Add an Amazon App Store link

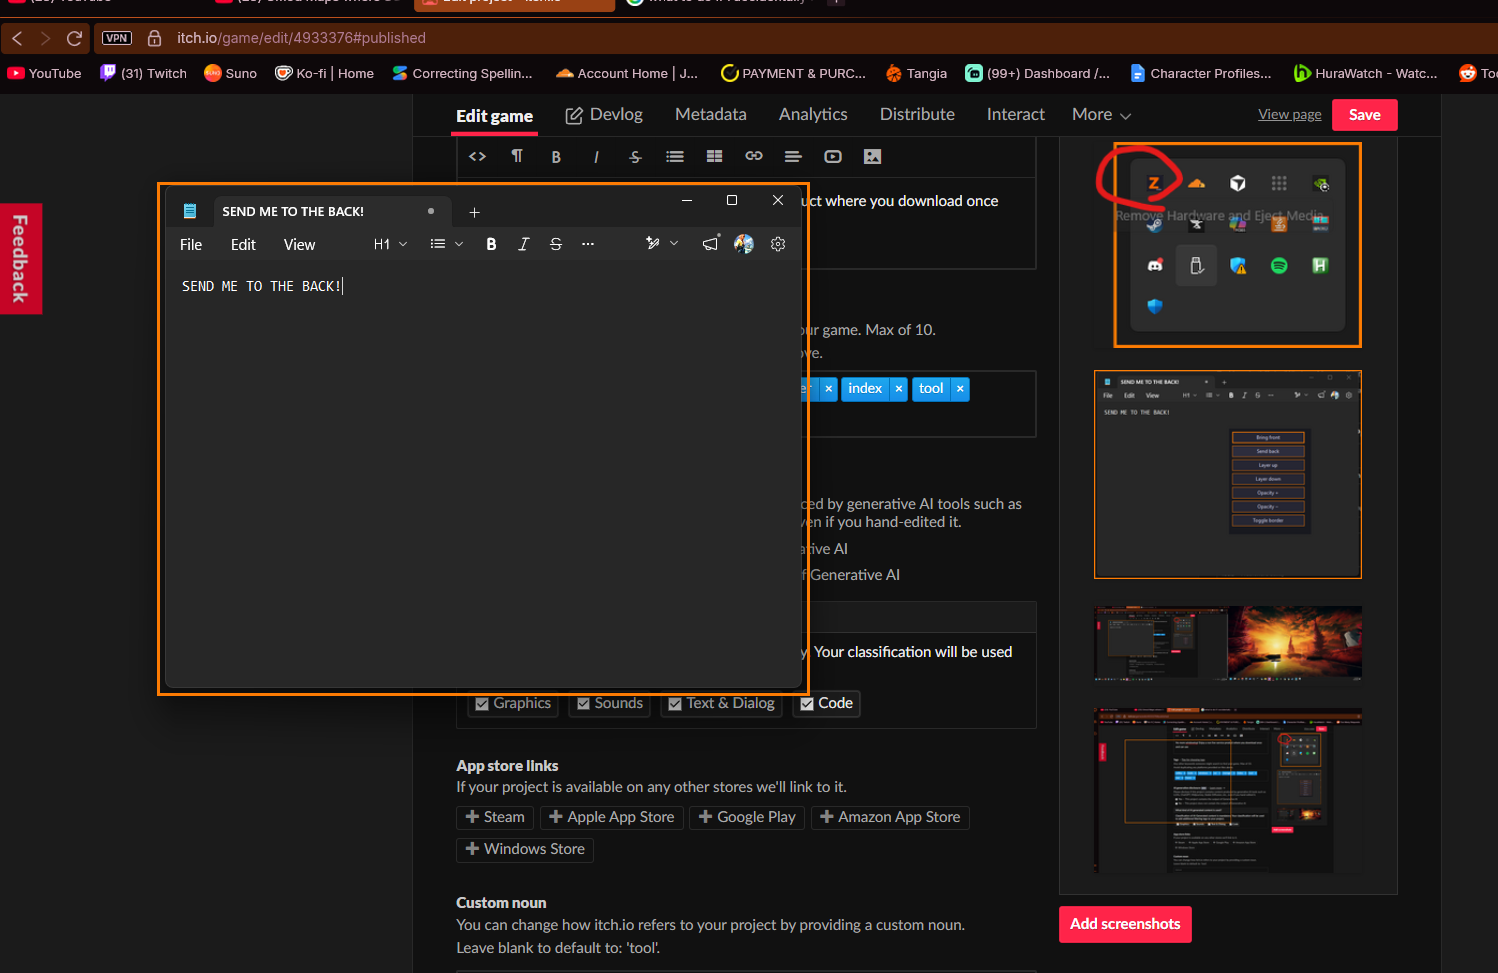click(x=890, y=817)
